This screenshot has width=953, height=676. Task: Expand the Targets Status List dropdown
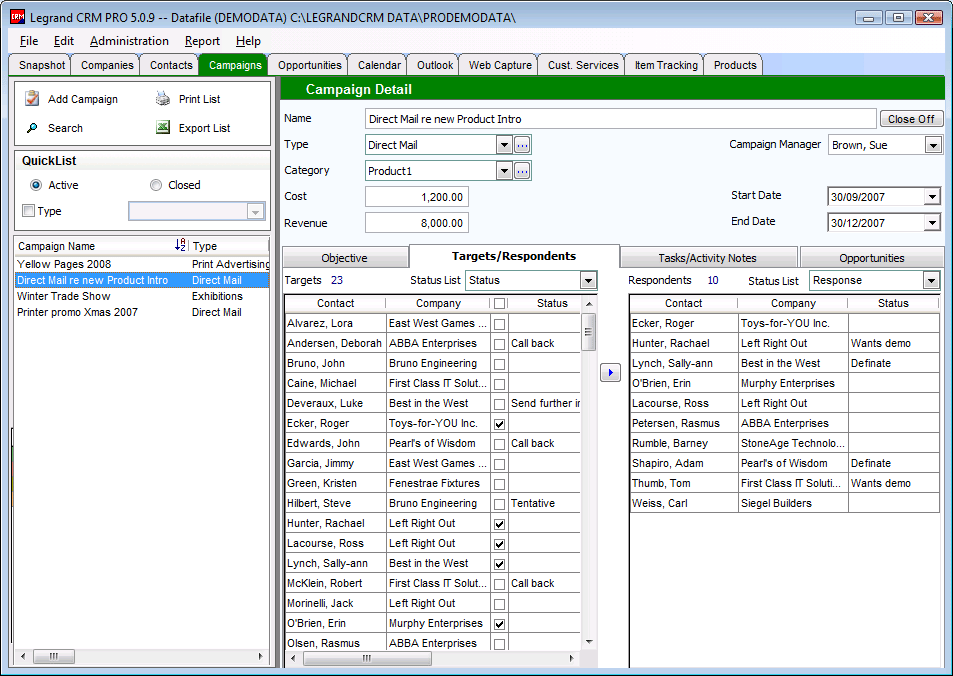click(588, 280)
